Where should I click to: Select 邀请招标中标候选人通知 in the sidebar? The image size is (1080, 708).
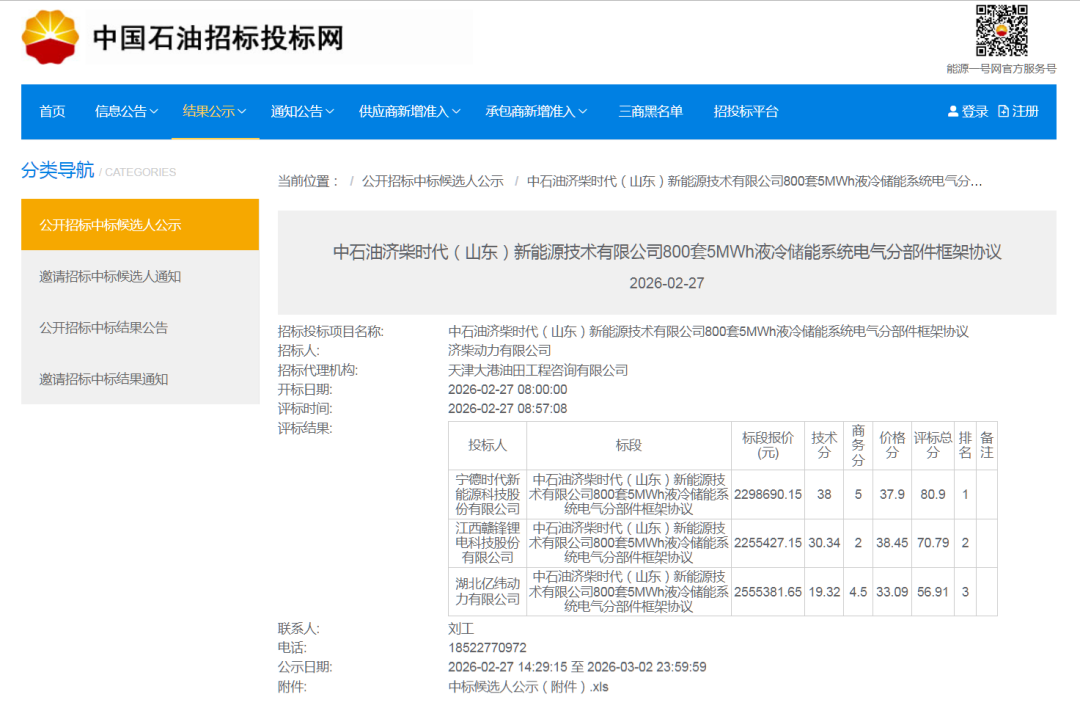[110, 276]
